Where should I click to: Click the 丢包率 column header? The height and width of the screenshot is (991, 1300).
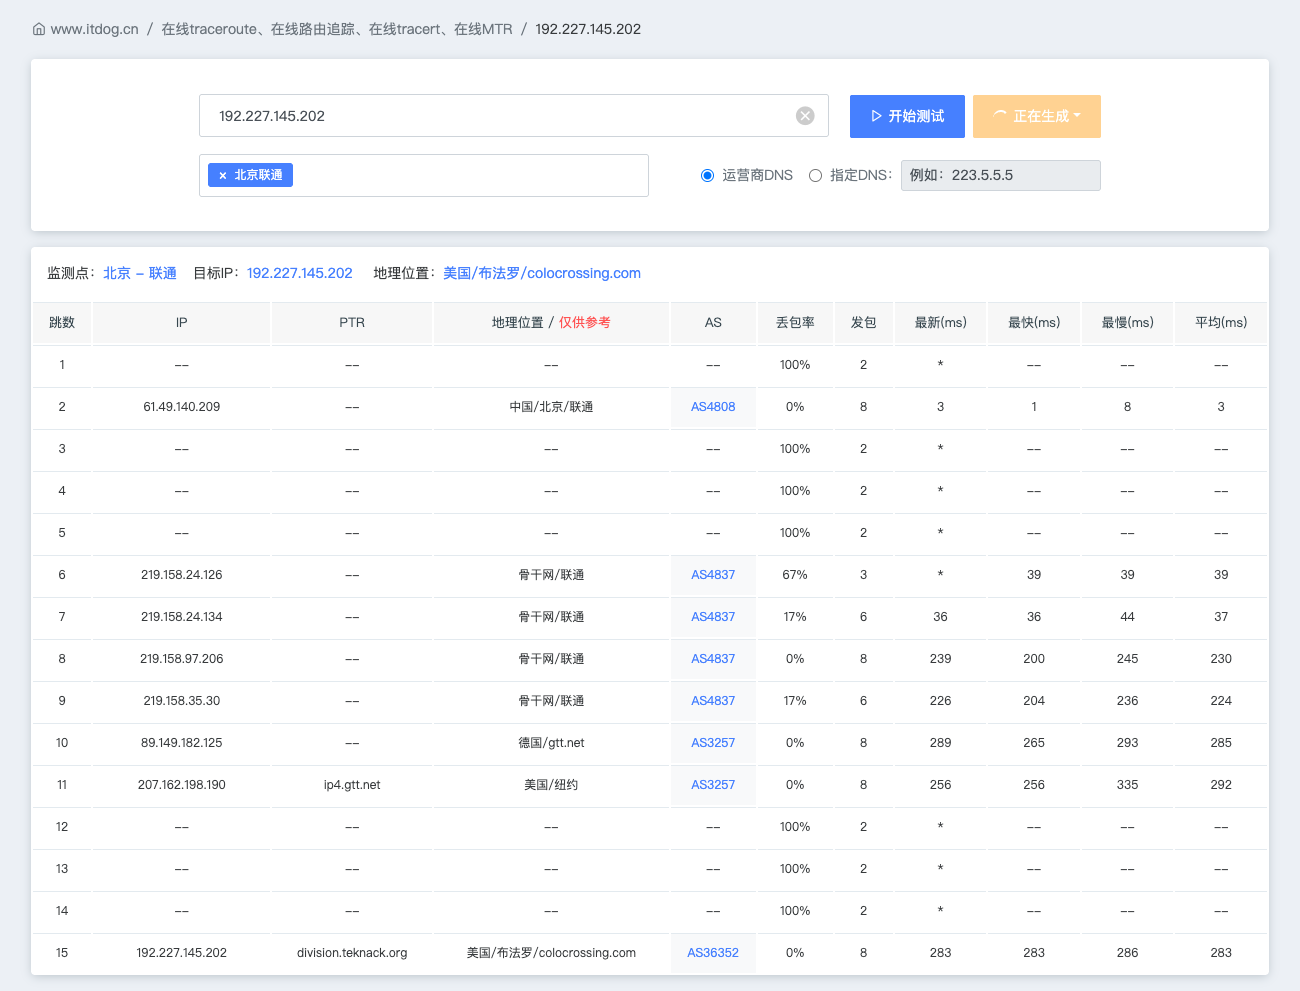795,323
